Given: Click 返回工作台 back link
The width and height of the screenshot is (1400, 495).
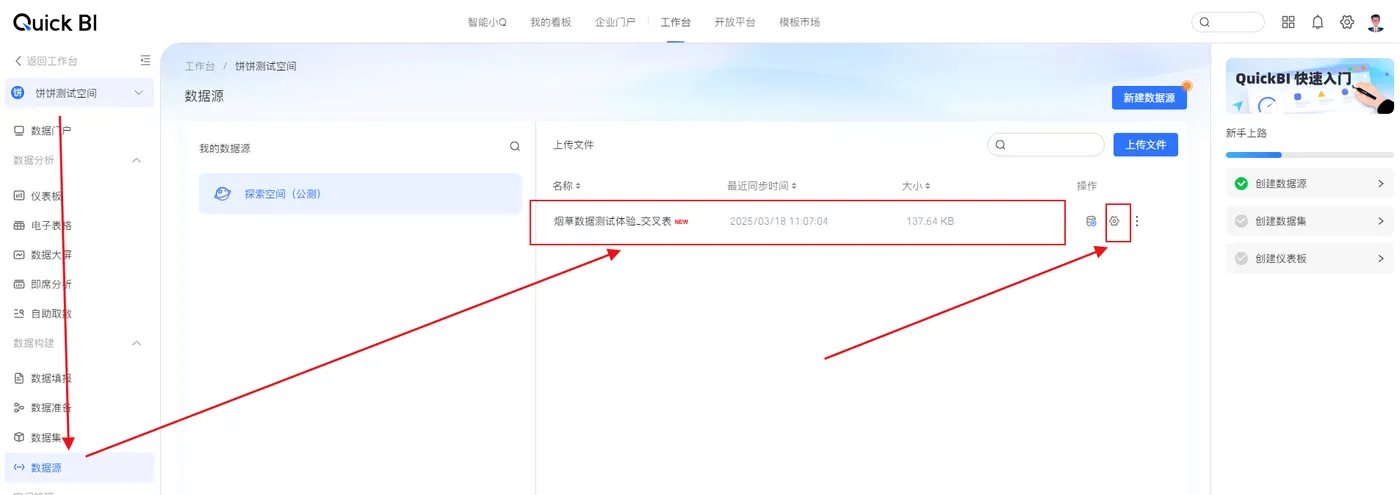Looking at the screenshot, I should [46, 61].
